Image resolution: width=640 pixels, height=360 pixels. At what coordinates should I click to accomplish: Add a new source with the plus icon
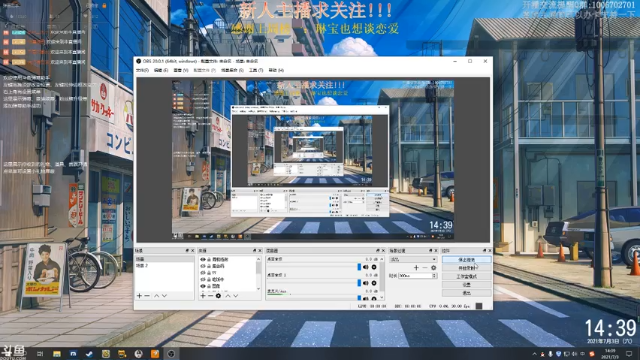[203, 296]
